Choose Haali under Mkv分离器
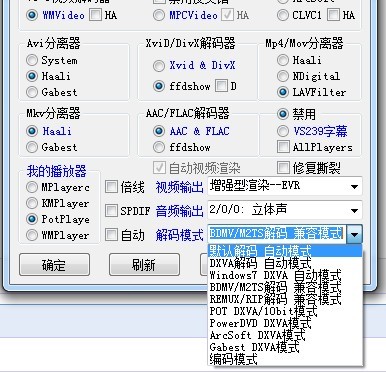Viewport: 386px width, 372px height. (32, 131)
